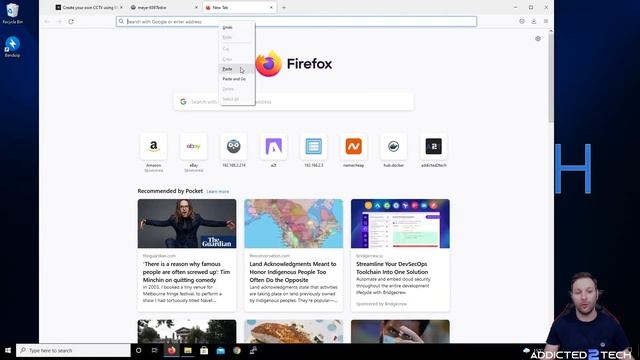Select the New Tab browser tab
This screenshot has height=360, width=640.
239,7
